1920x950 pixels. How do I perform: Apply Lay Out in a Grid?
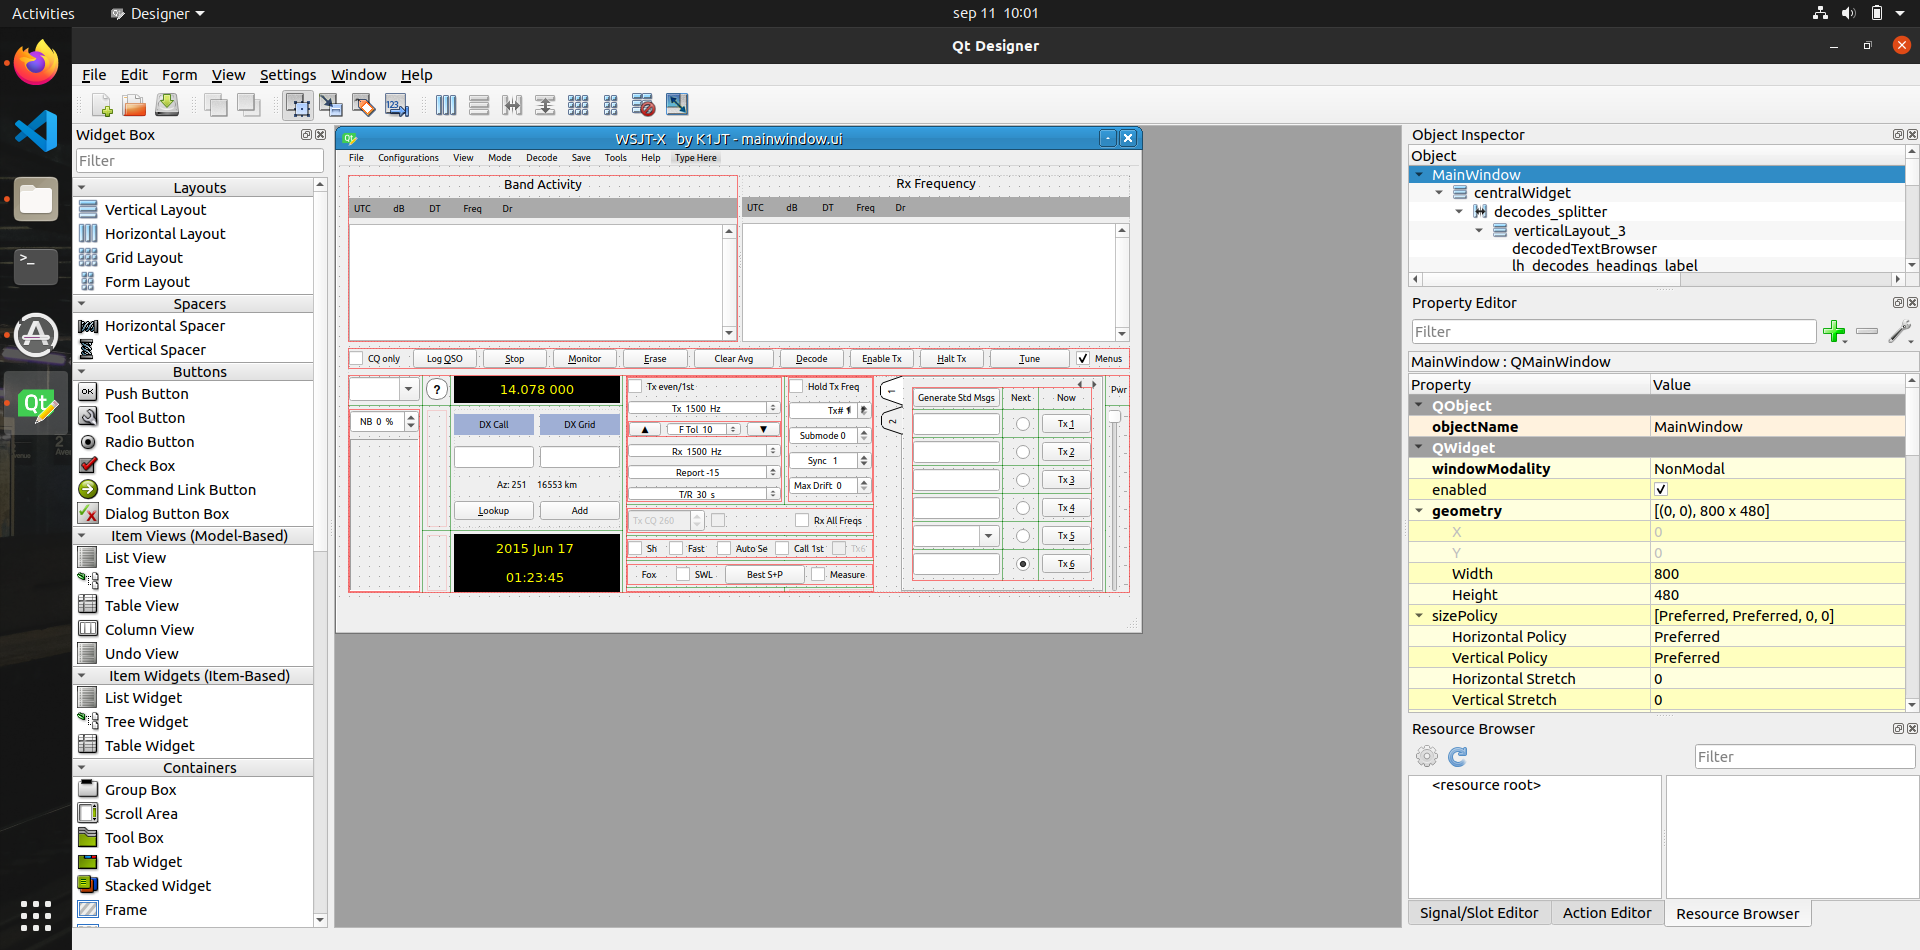(x=578, y=105)
